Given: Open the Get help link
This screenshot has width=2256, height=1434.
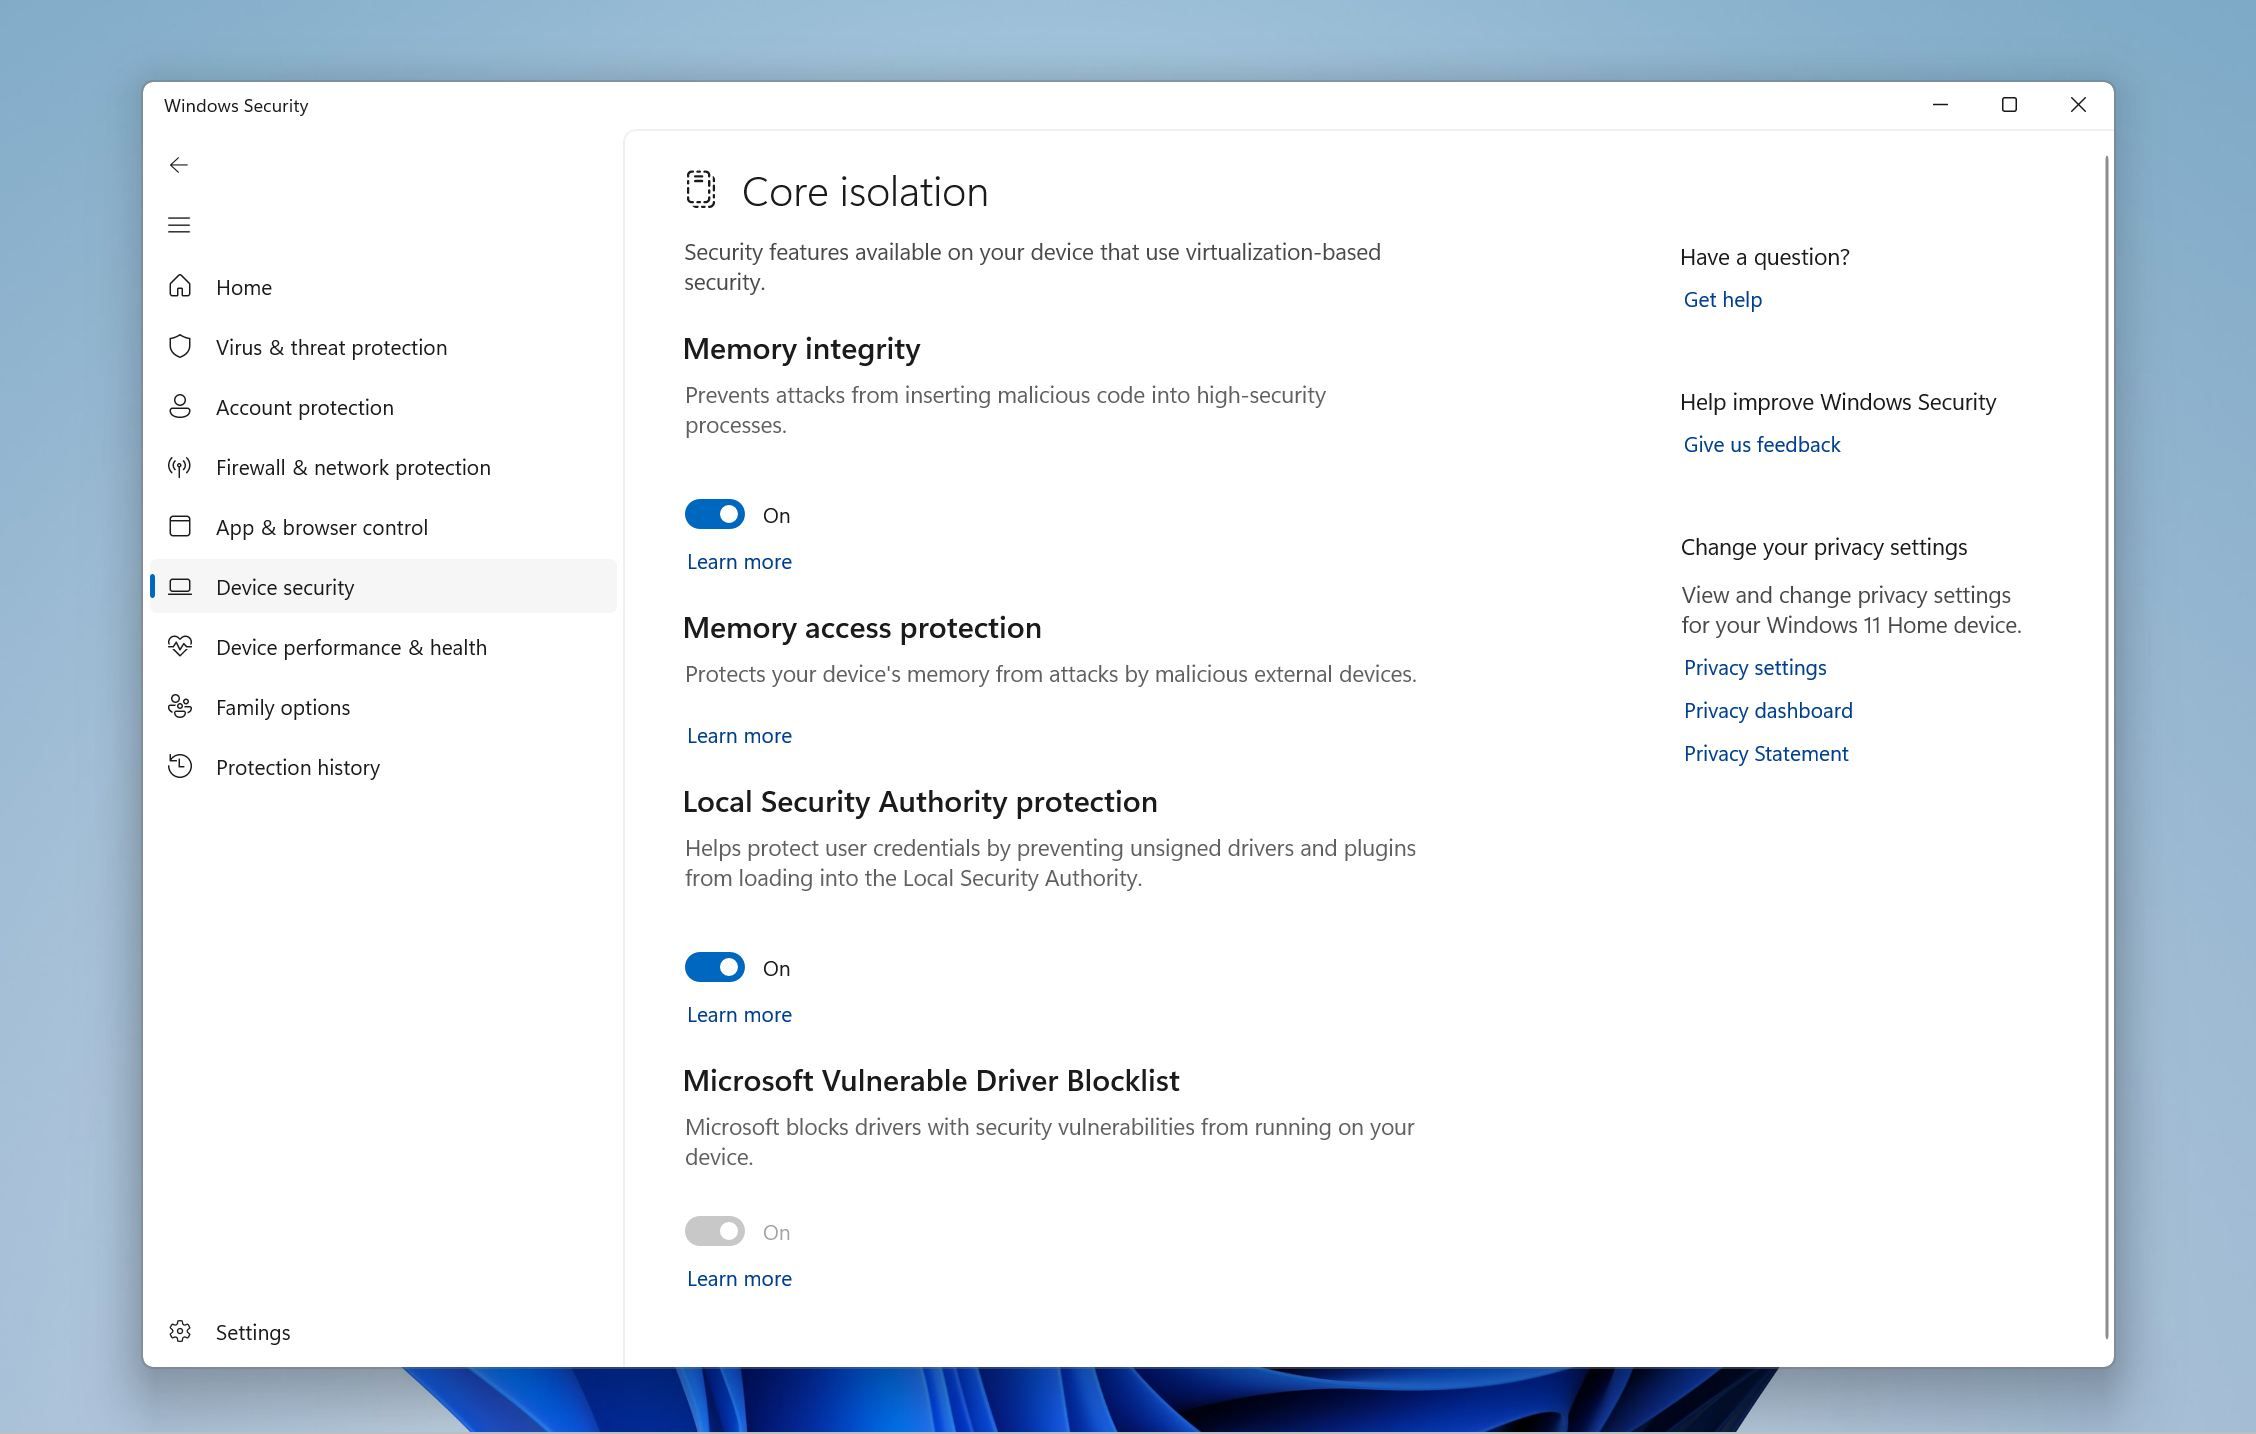Looking at the screenshot, I should 1722,299.
